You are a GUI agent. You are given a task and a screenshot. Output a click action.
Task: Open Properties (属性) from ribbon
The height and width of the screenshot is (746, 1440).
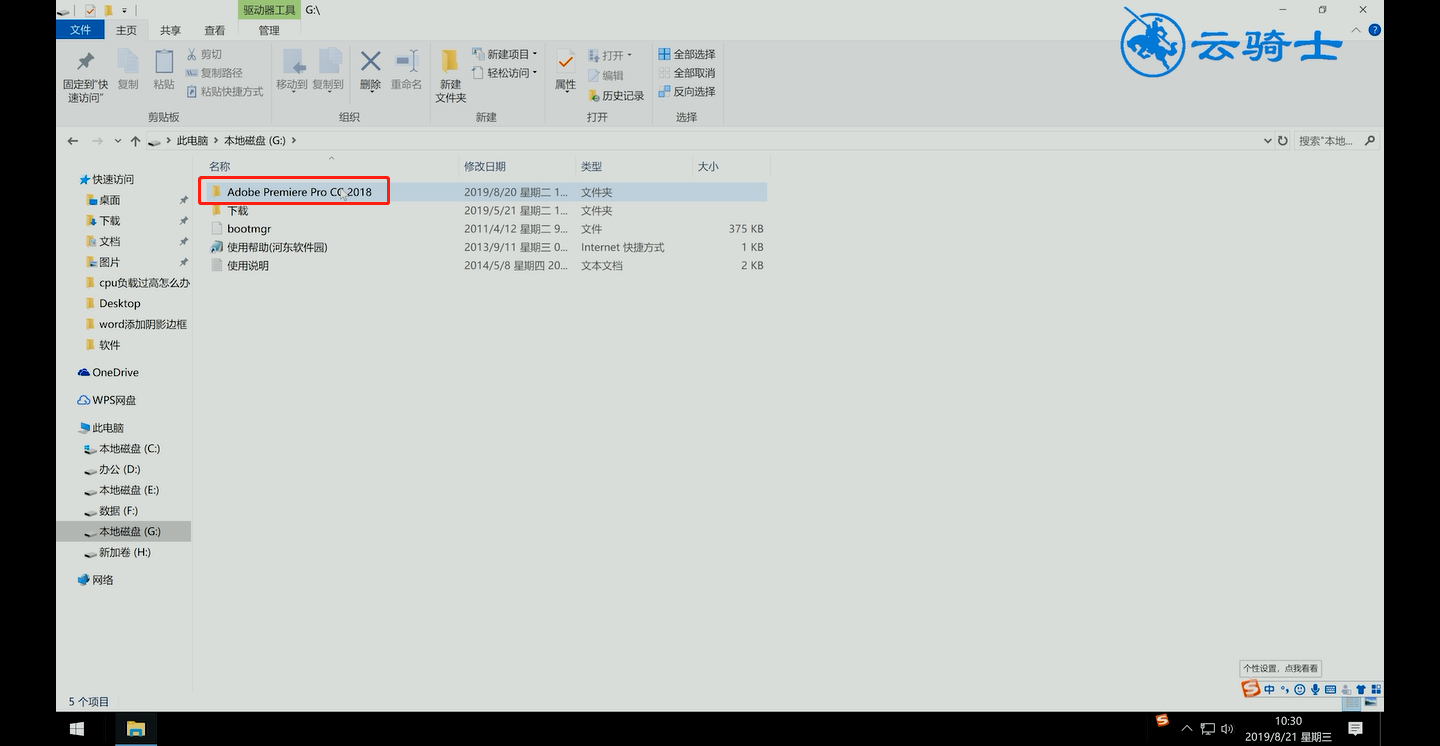[566, 70]
